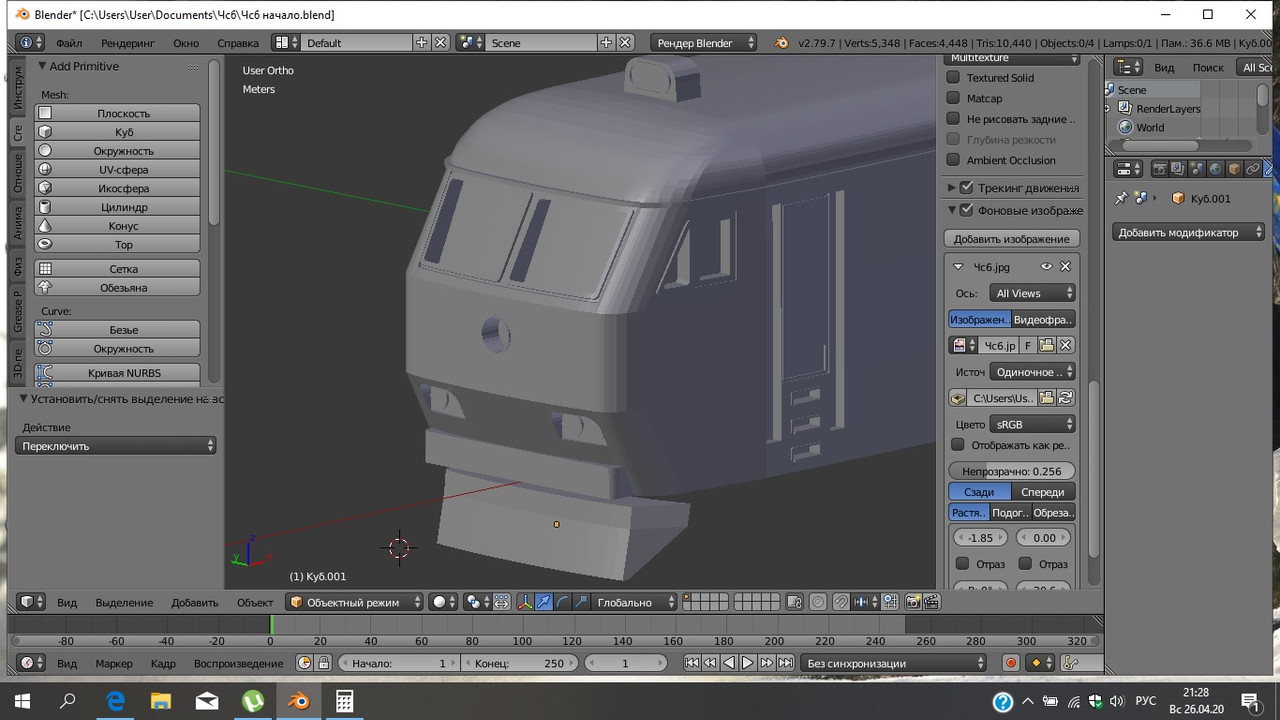The image size is (1280, 720).
Task: Expand the Трекинг движения panel
Action: tap(951, 187)
